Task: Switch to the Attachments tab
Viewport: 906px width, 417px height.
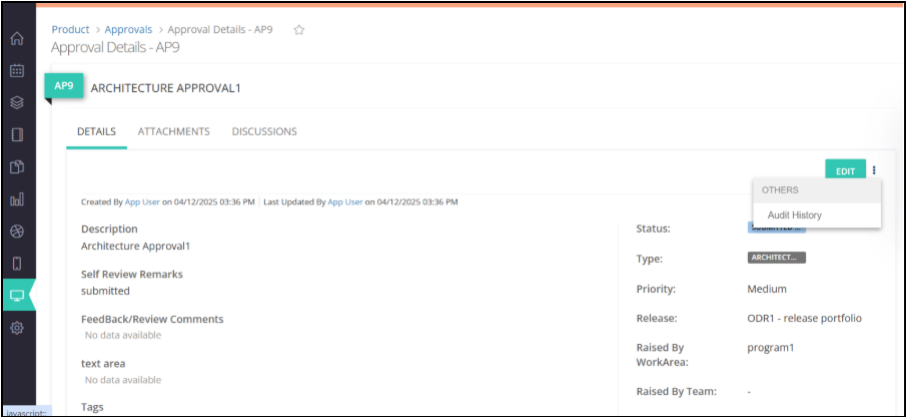Action: [173, 132]
